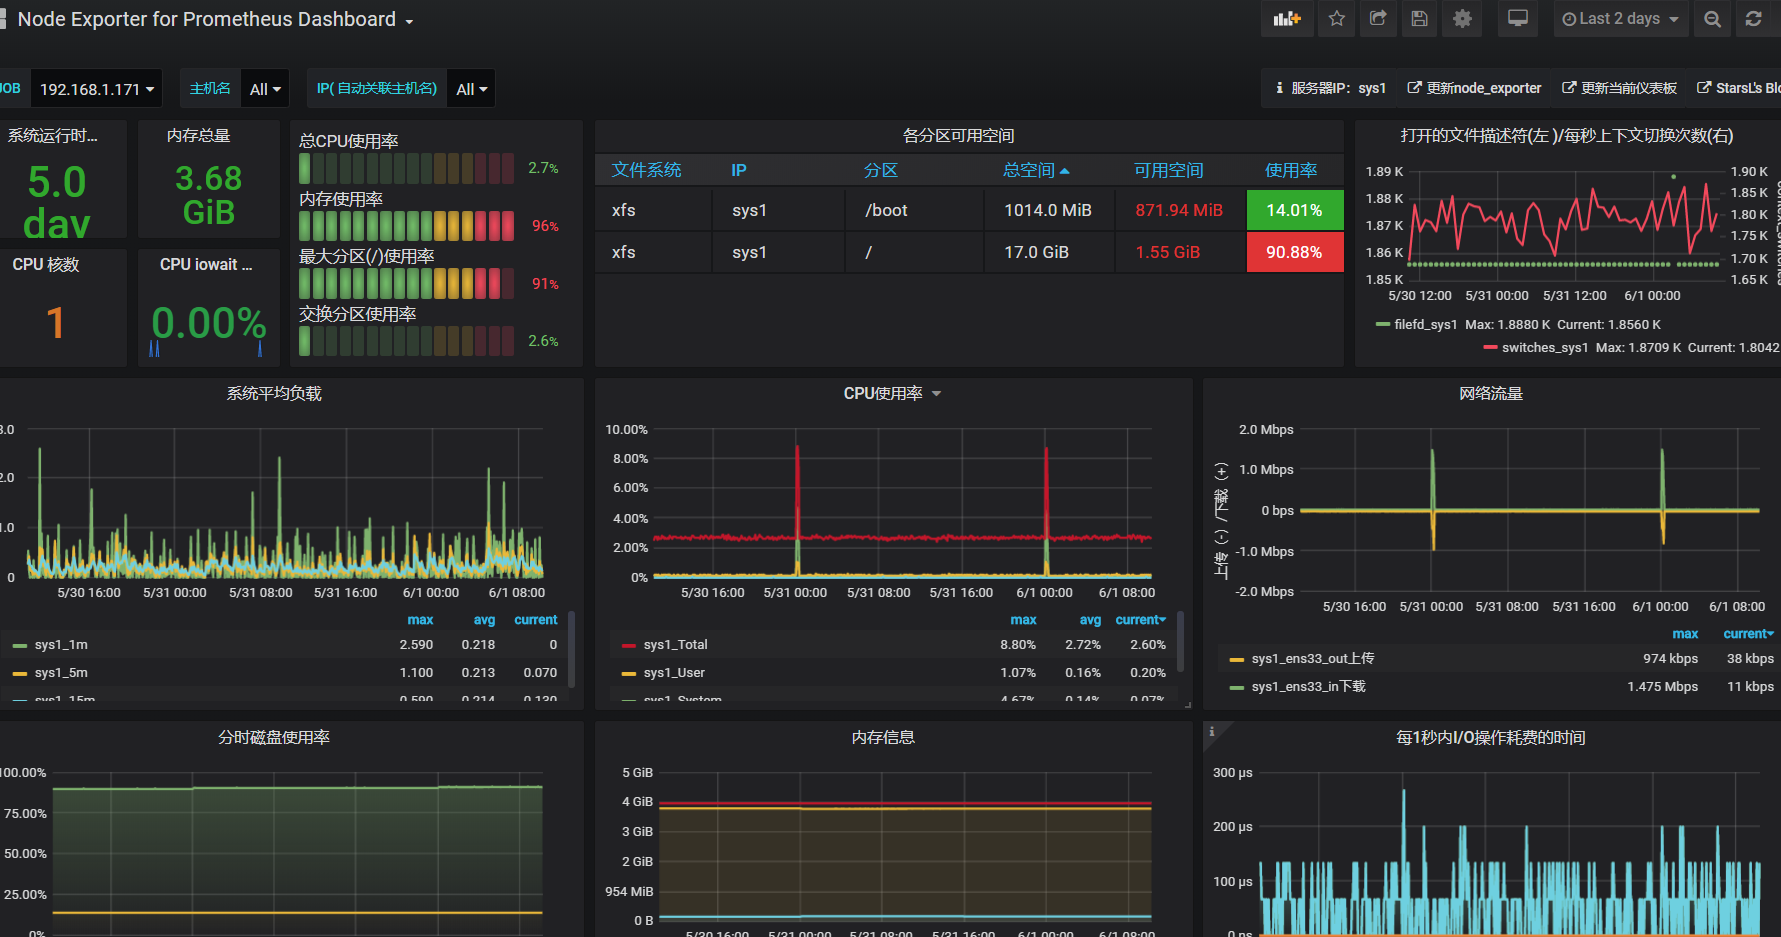1781x937 pixels.
Task: Open the dashboard title dropdown
Action: pyautogui.click(x=215, y=19)
